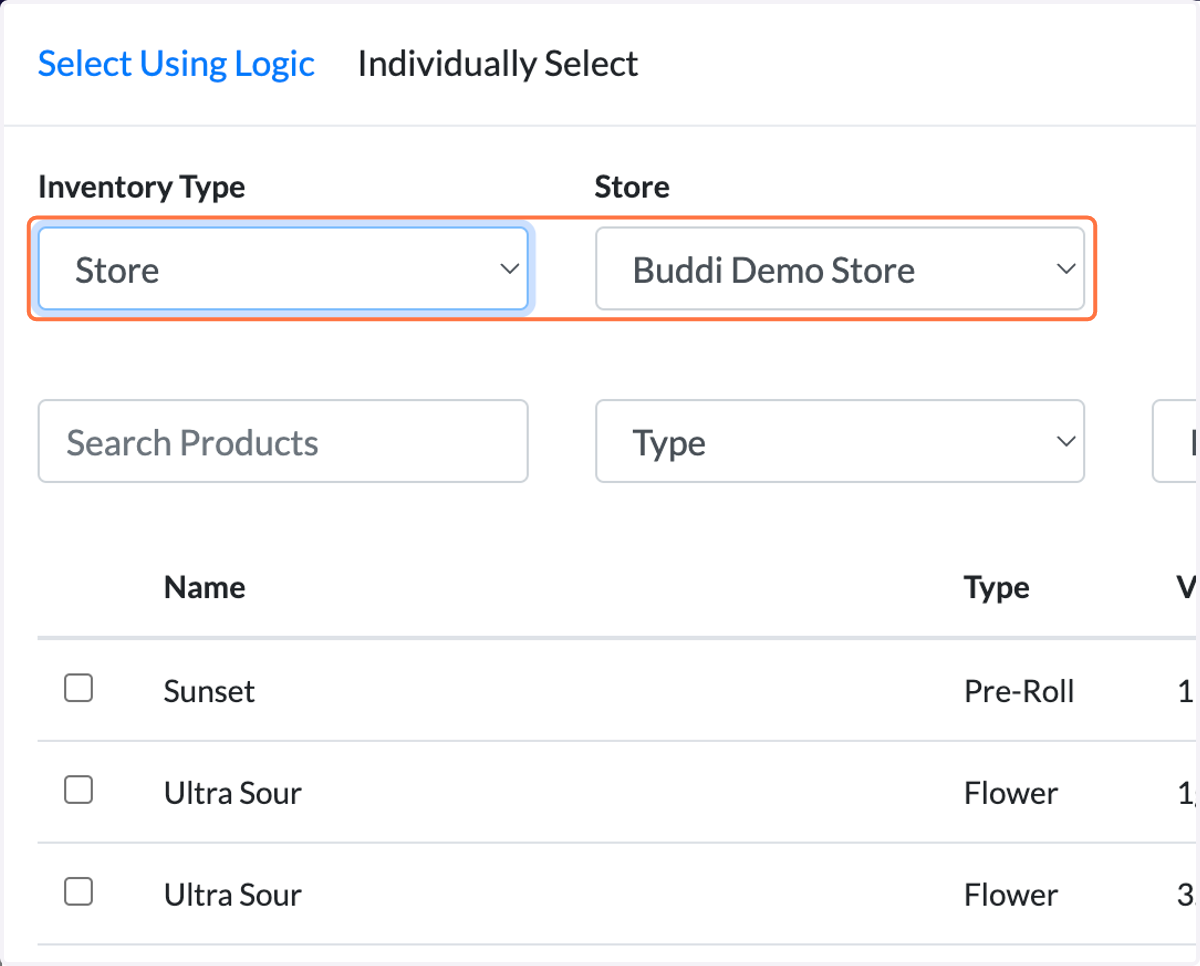
Task: Open the Type filter dropdown
Action: 840,442
